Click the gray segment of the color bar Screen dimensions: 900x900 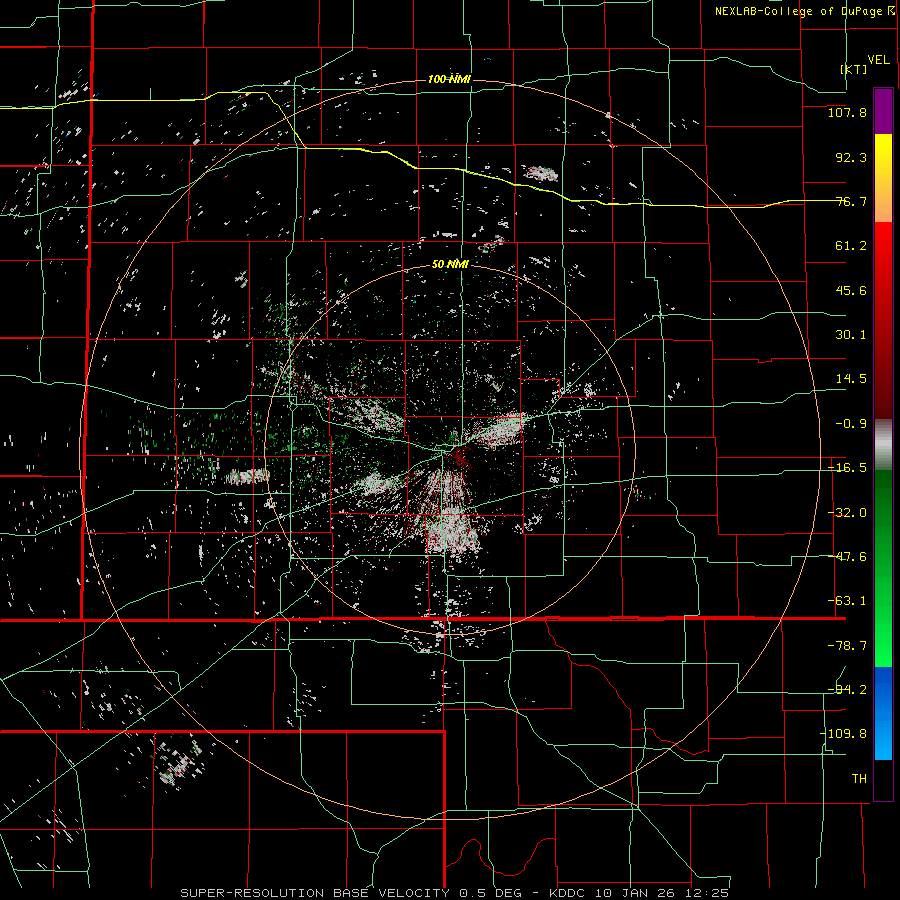click(x=883, y=445)
